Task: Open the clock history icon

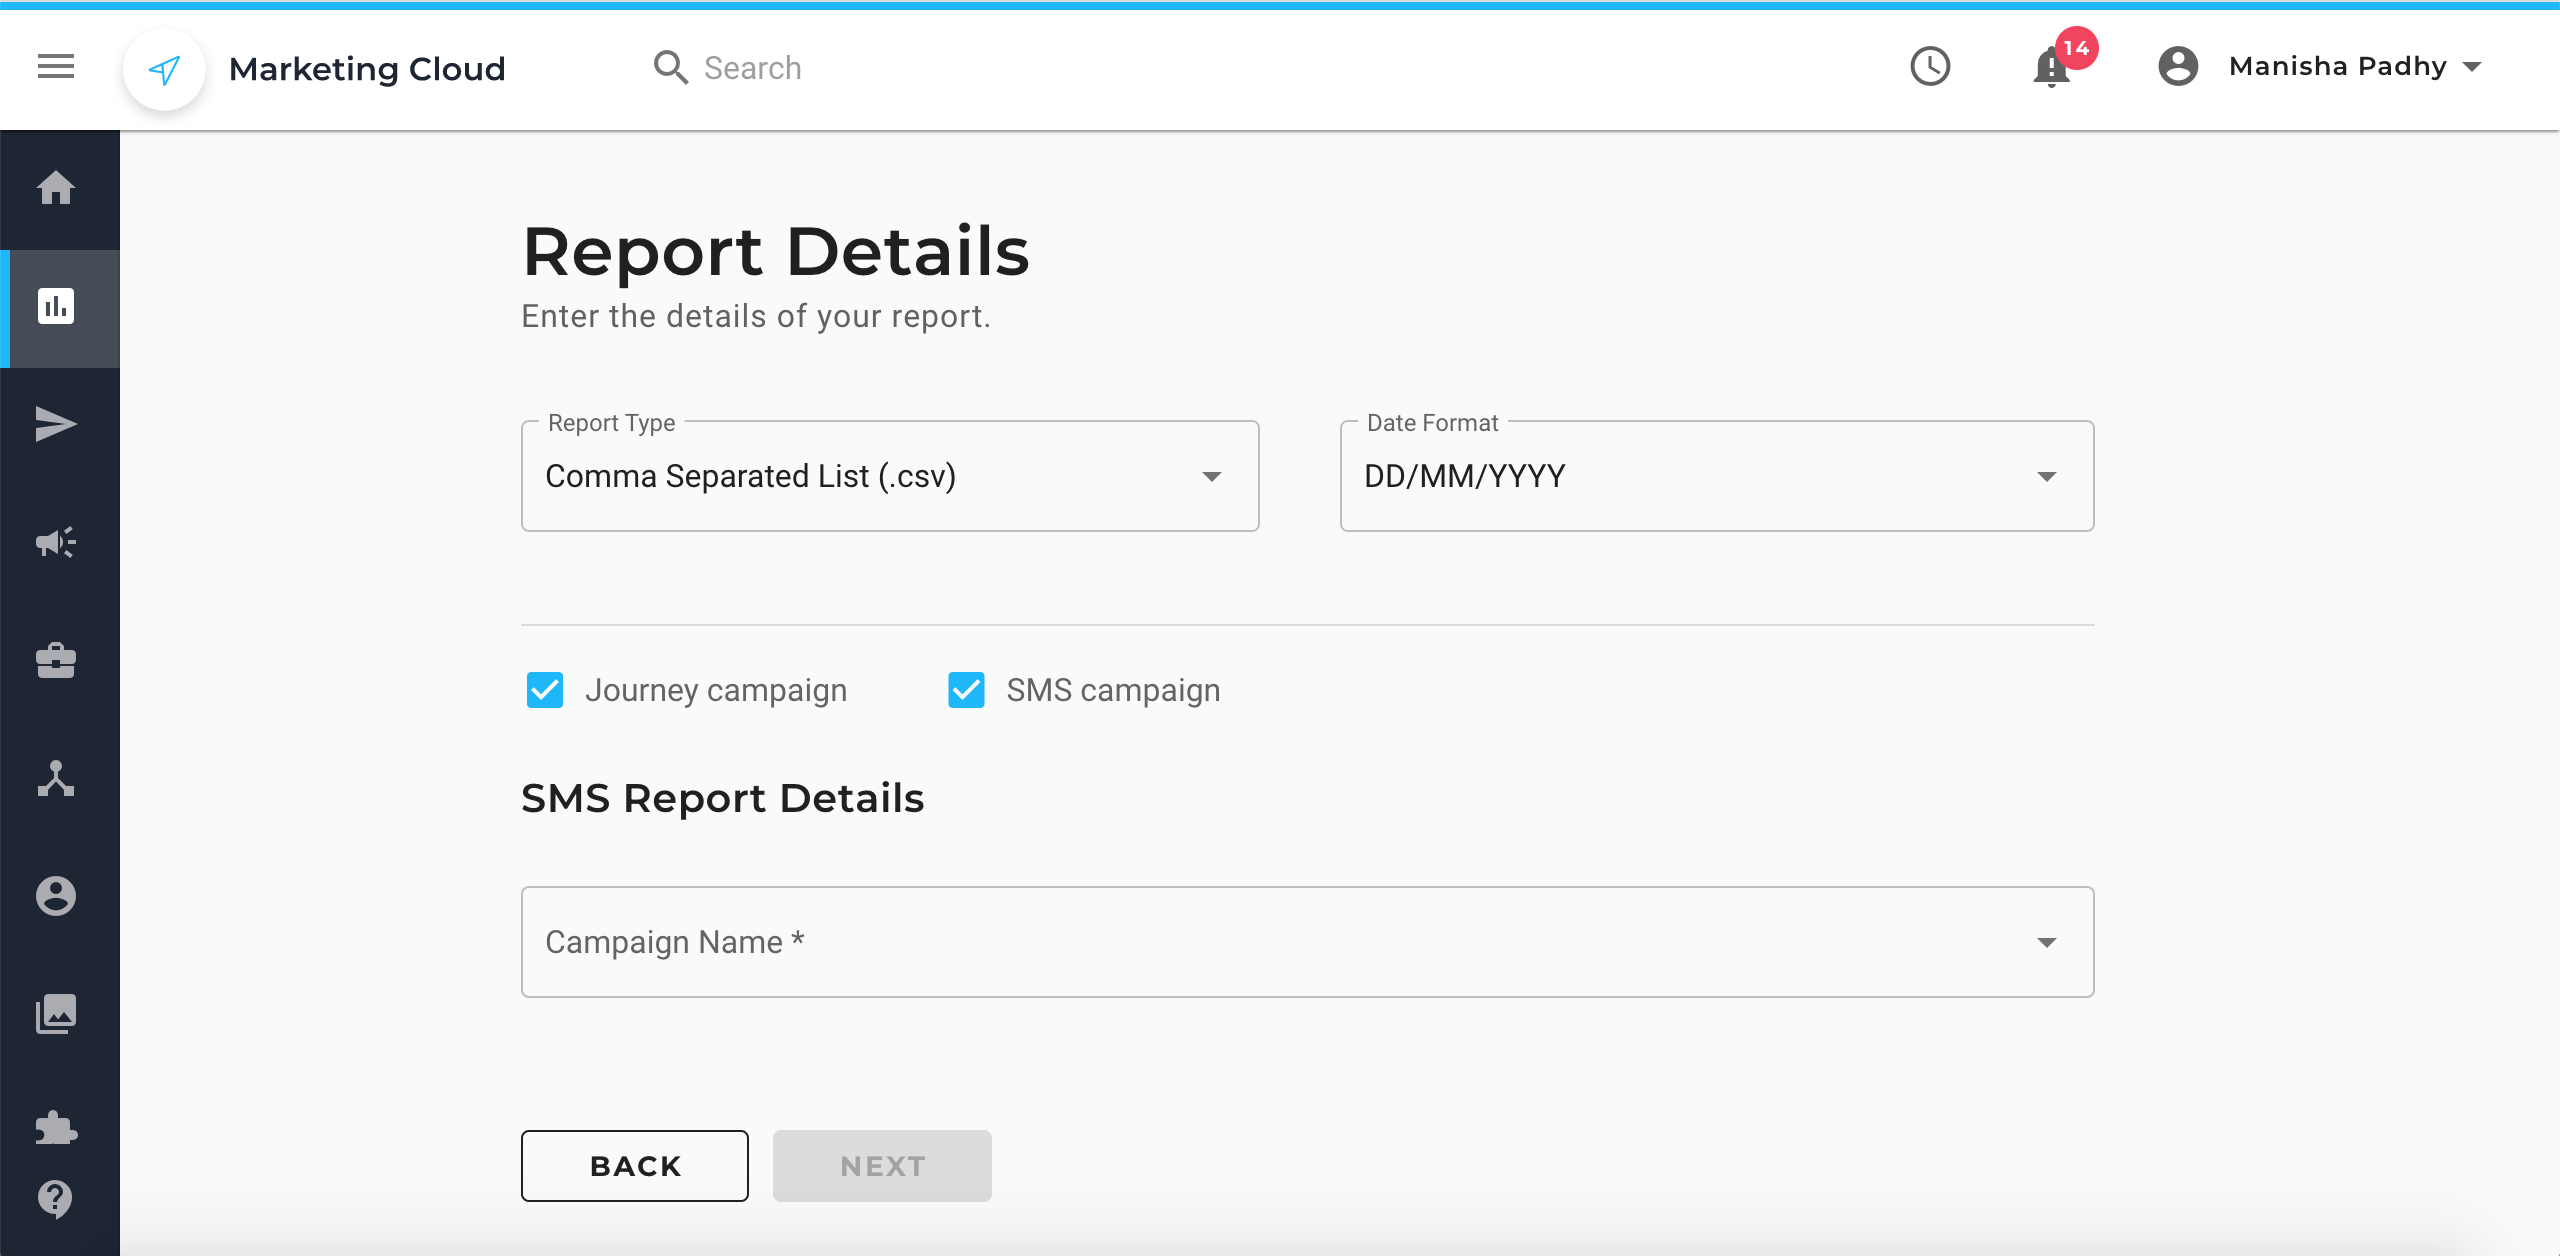Action: 1930,67
